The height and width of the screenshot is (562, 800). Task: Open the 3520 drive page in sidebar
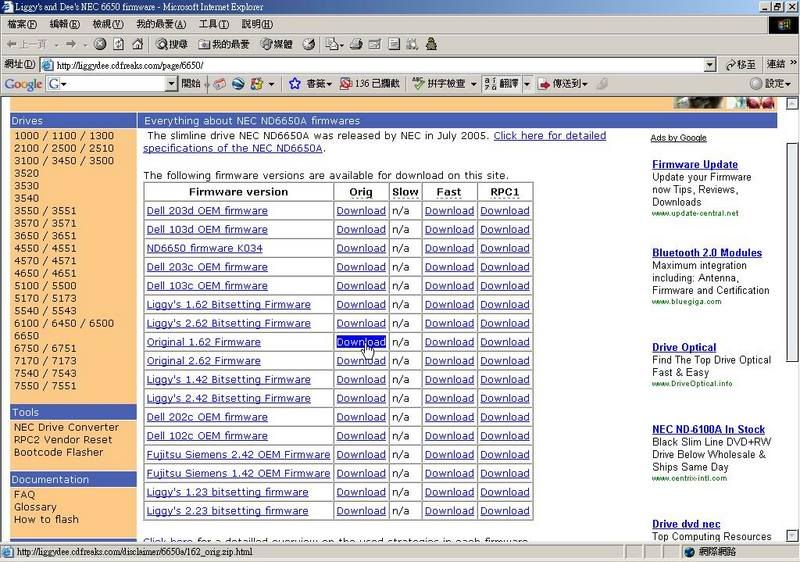27,173
